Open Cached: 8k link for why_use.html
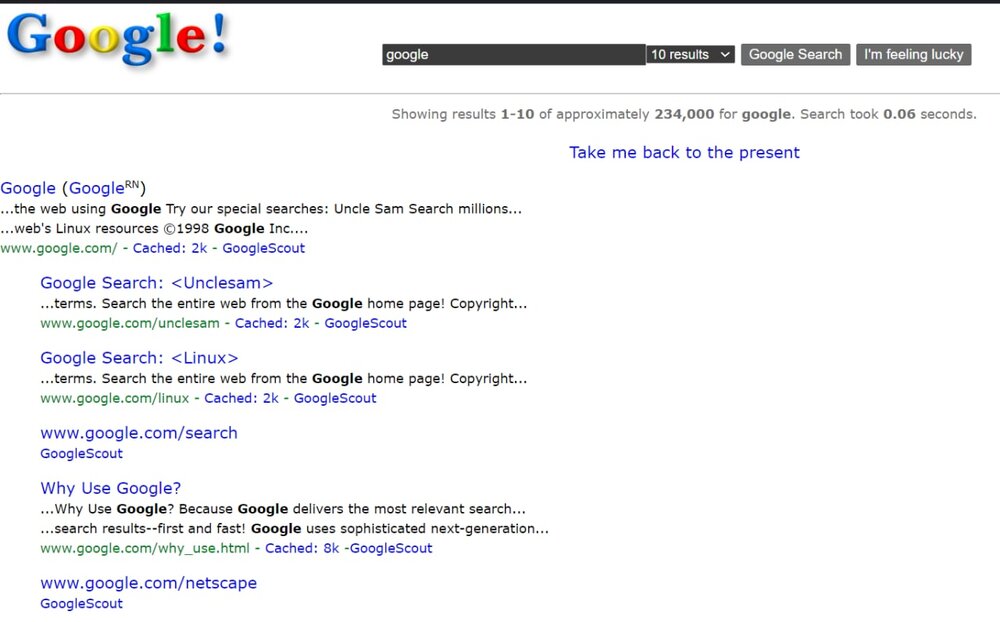Viewport: 1000px width, 622px height. [x=302, y=548]
